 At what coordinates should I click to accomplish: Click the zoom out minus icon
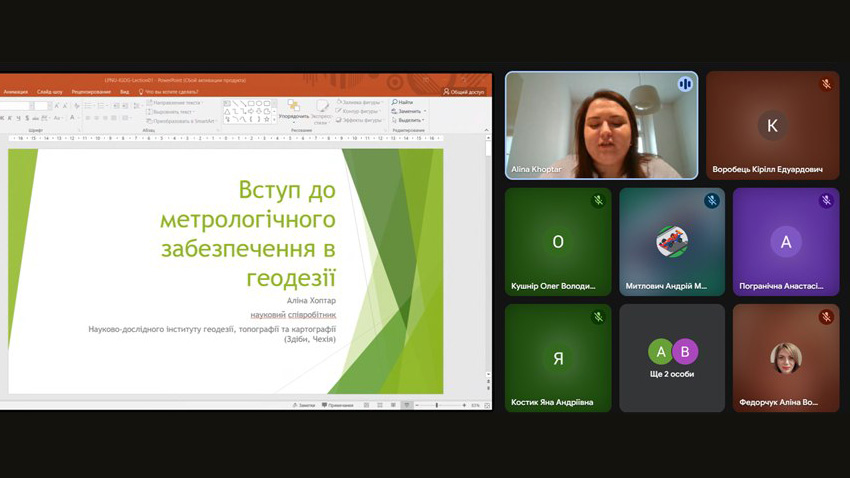[416, 405]
